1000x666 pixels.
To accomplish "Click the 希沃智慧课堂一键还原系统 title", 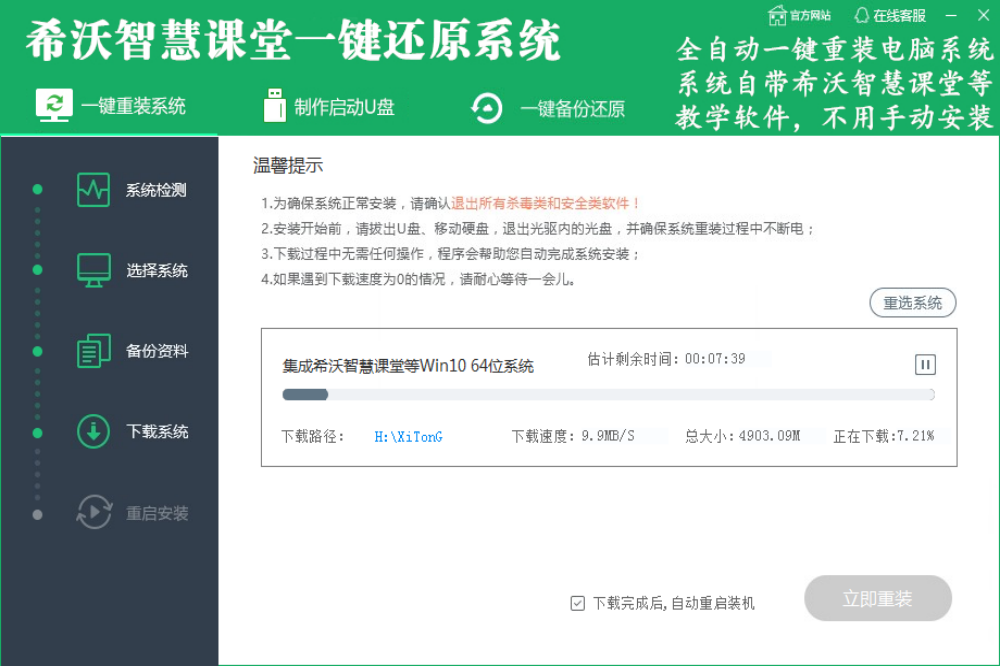I will pyautogui.click(x=293, y=41).
